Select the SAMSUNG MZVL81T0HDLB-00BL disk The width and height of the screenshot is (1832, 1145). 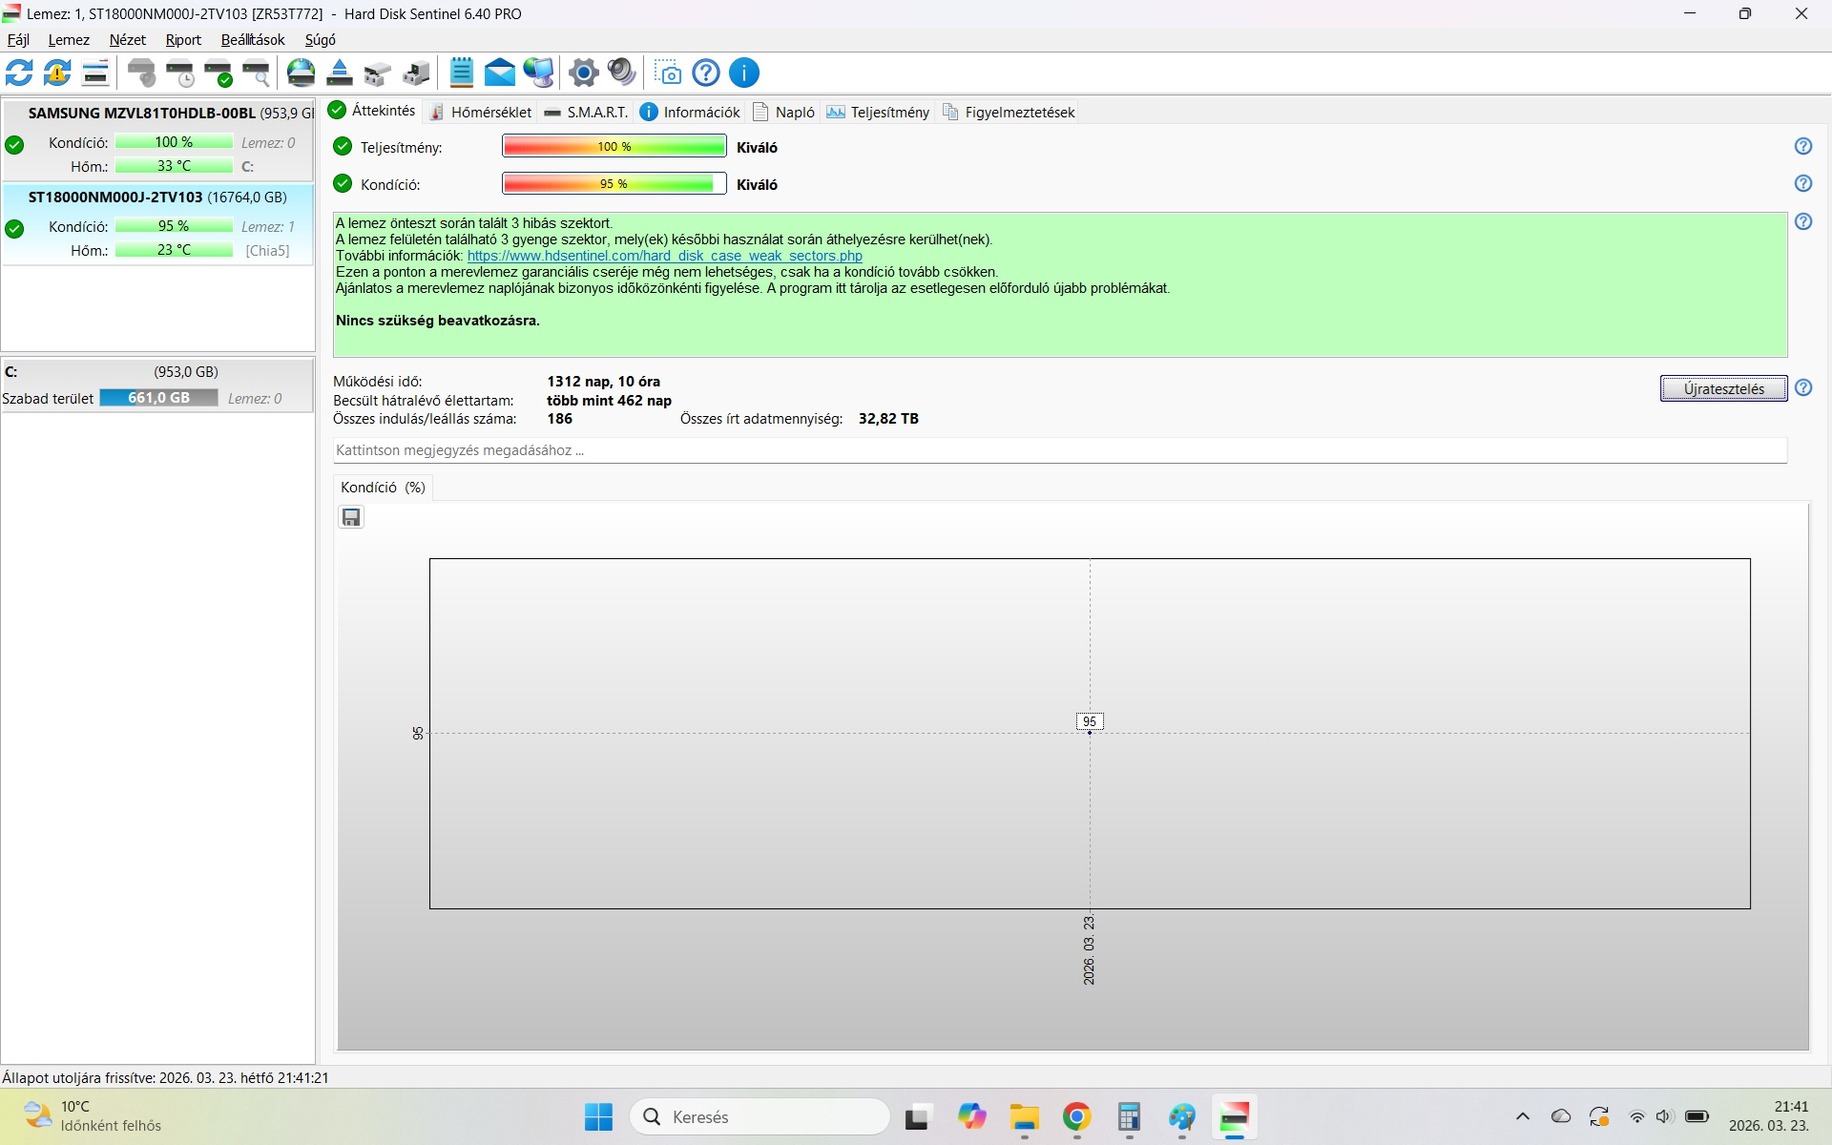click(x=158, y=139)
